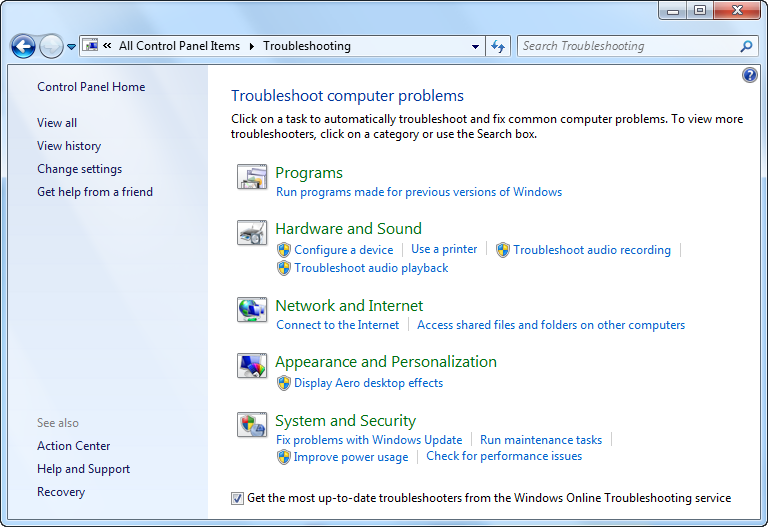Open Fix problems with Windows Update

[x=369, y=440]
